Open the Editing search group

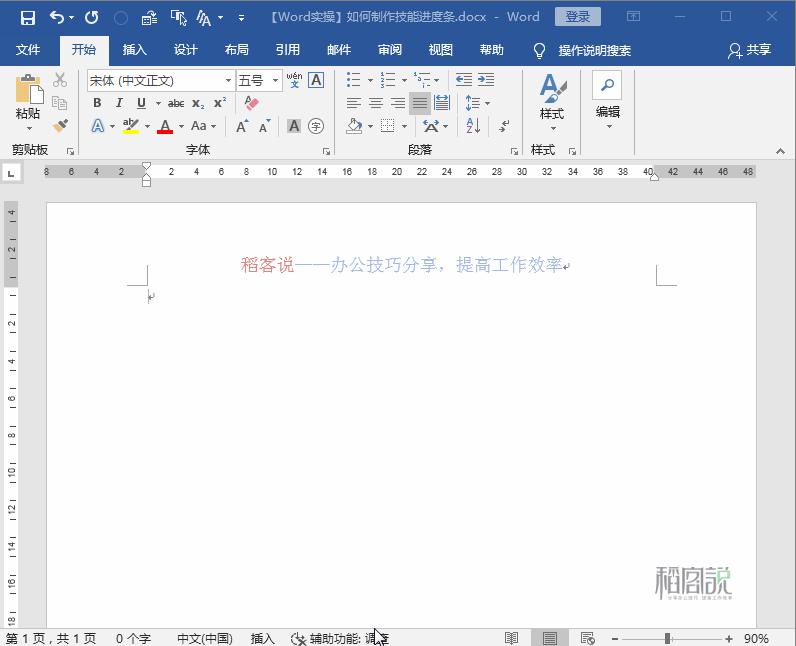coord(607,100)
